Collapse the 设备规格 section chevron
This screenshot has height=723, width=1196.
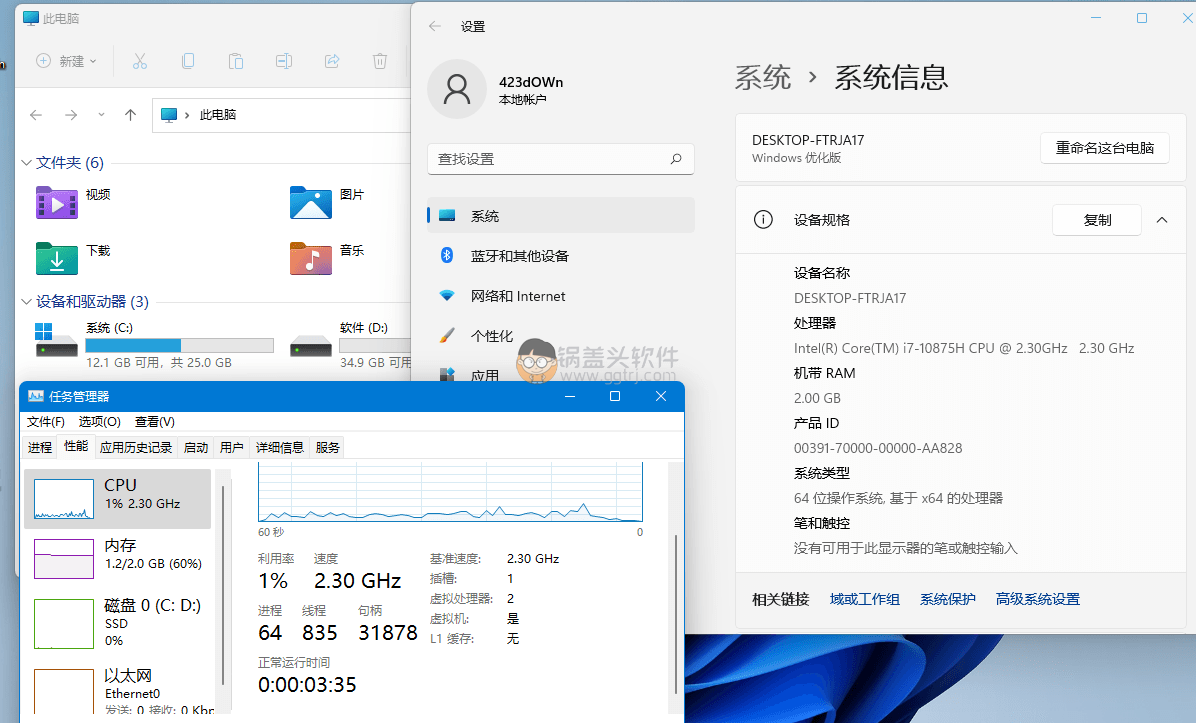coord(1162,220)
